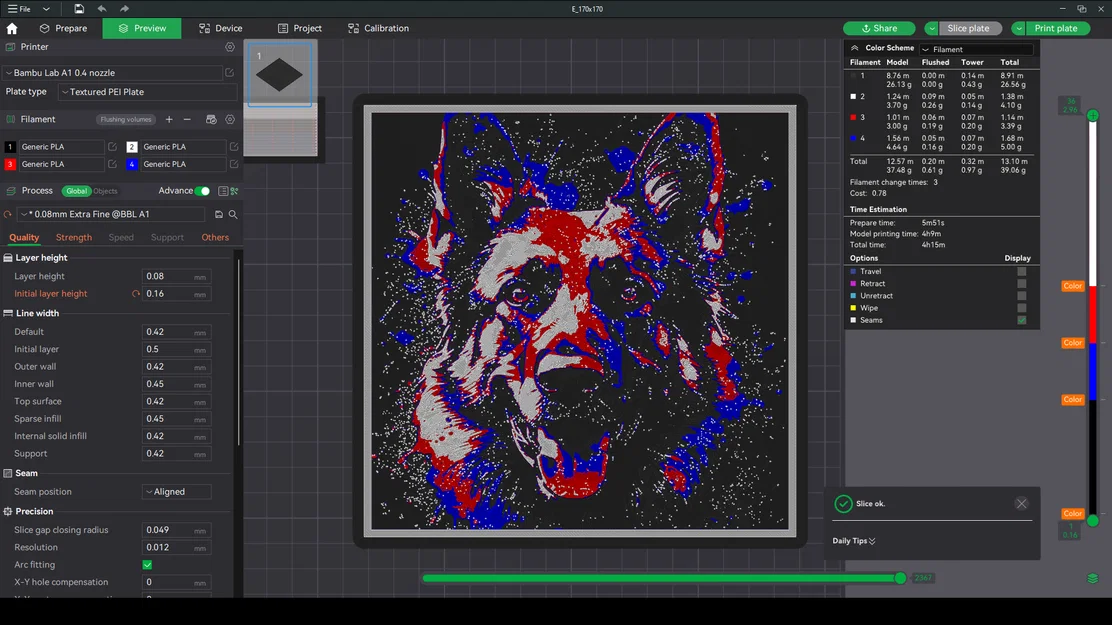Click the Print plate button

(1055, 29)
